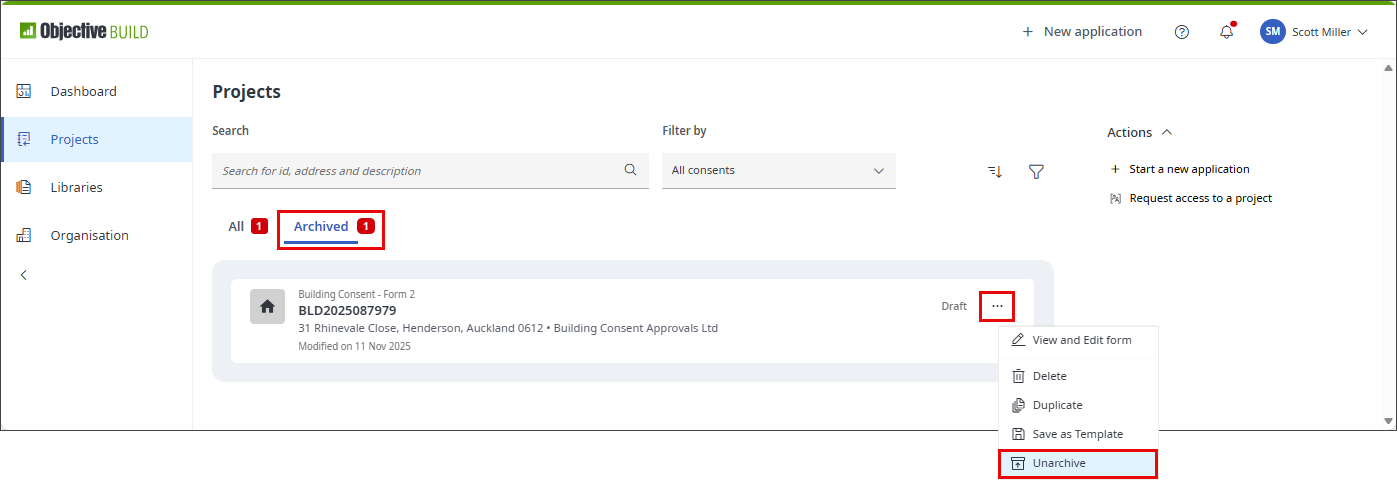Click the filter funnel icon
This screenshot has height=480, width=1397.
tap(1036, 172)
